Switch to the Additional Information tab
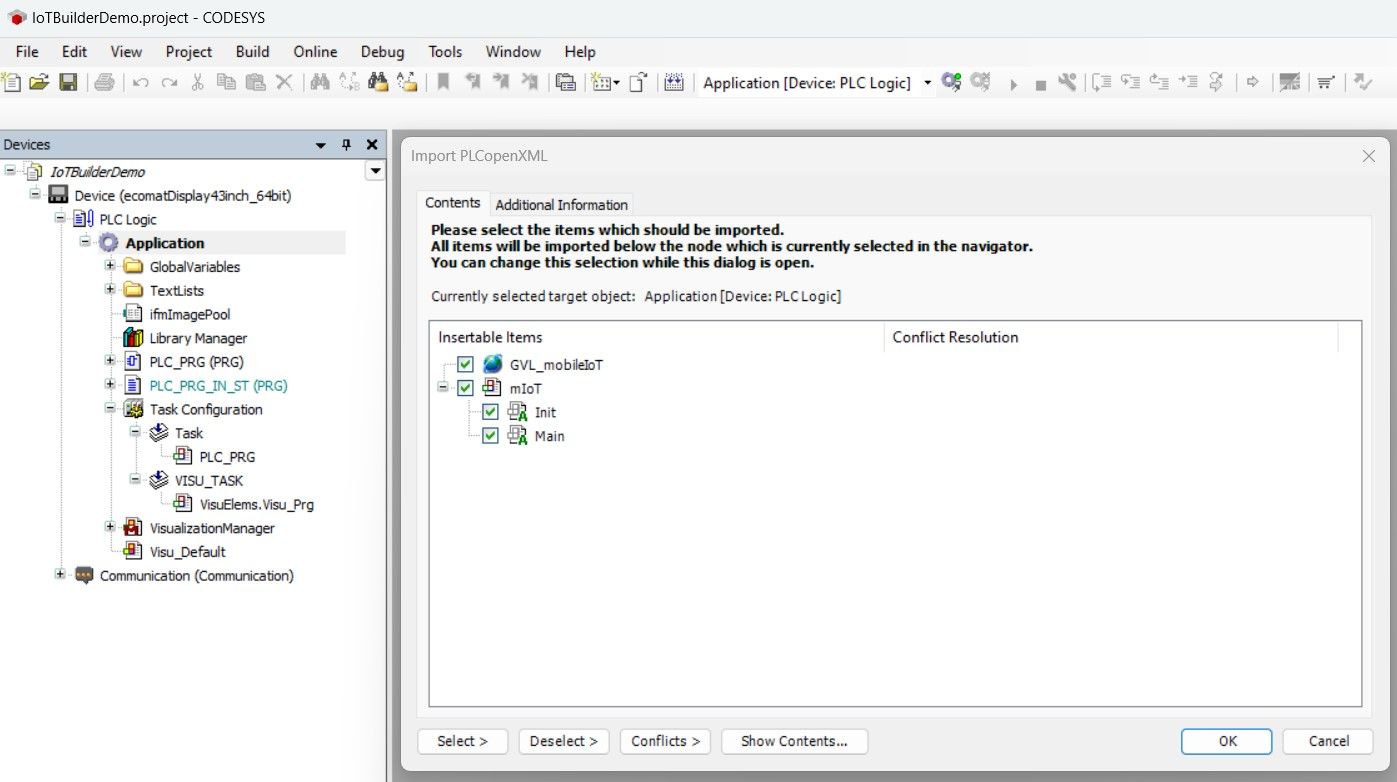 point(562,204)
